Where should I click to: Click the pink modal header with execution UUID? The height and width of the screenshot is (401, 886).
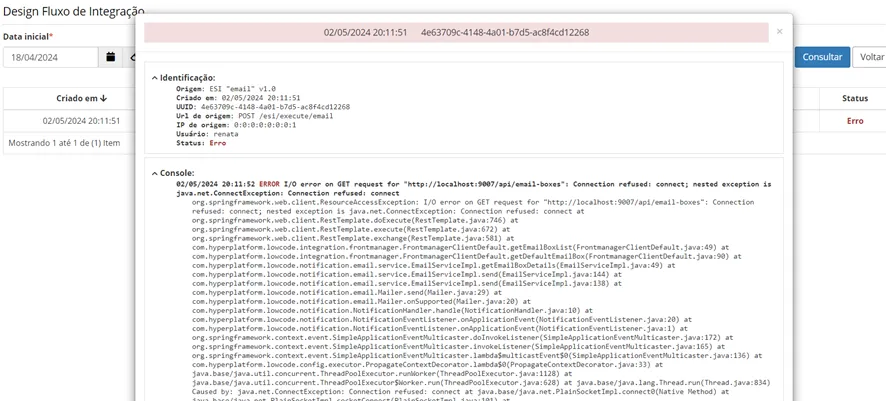tap(456, 32)
